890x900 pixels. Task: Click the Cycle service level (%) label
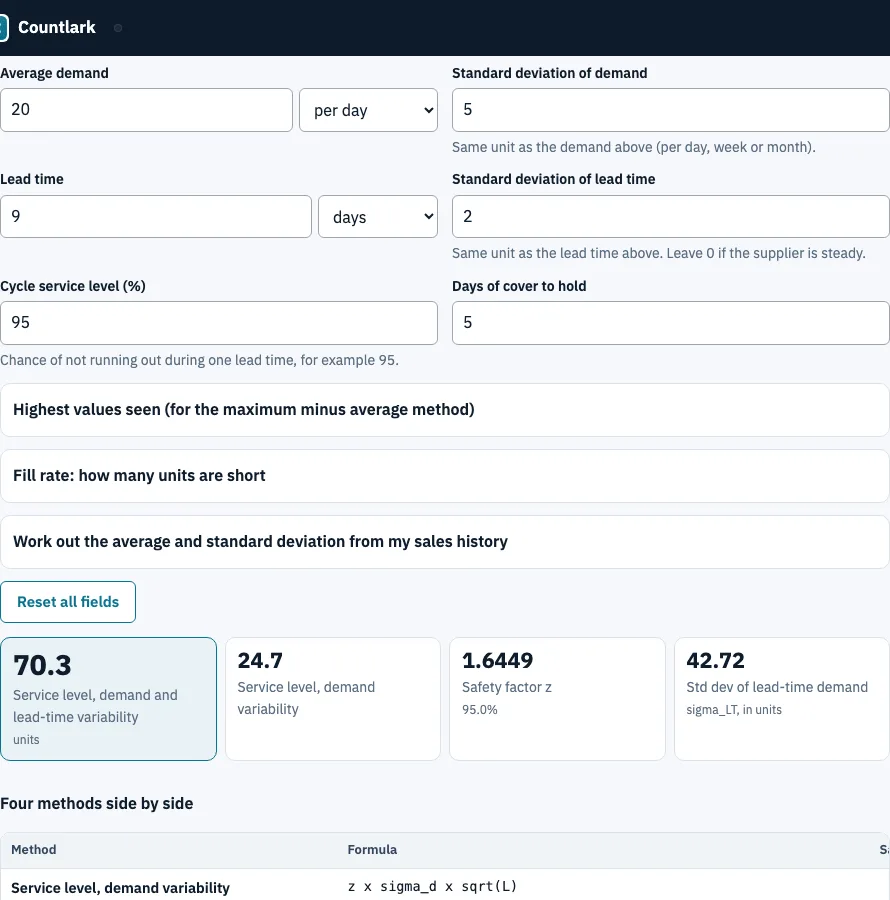73,286
